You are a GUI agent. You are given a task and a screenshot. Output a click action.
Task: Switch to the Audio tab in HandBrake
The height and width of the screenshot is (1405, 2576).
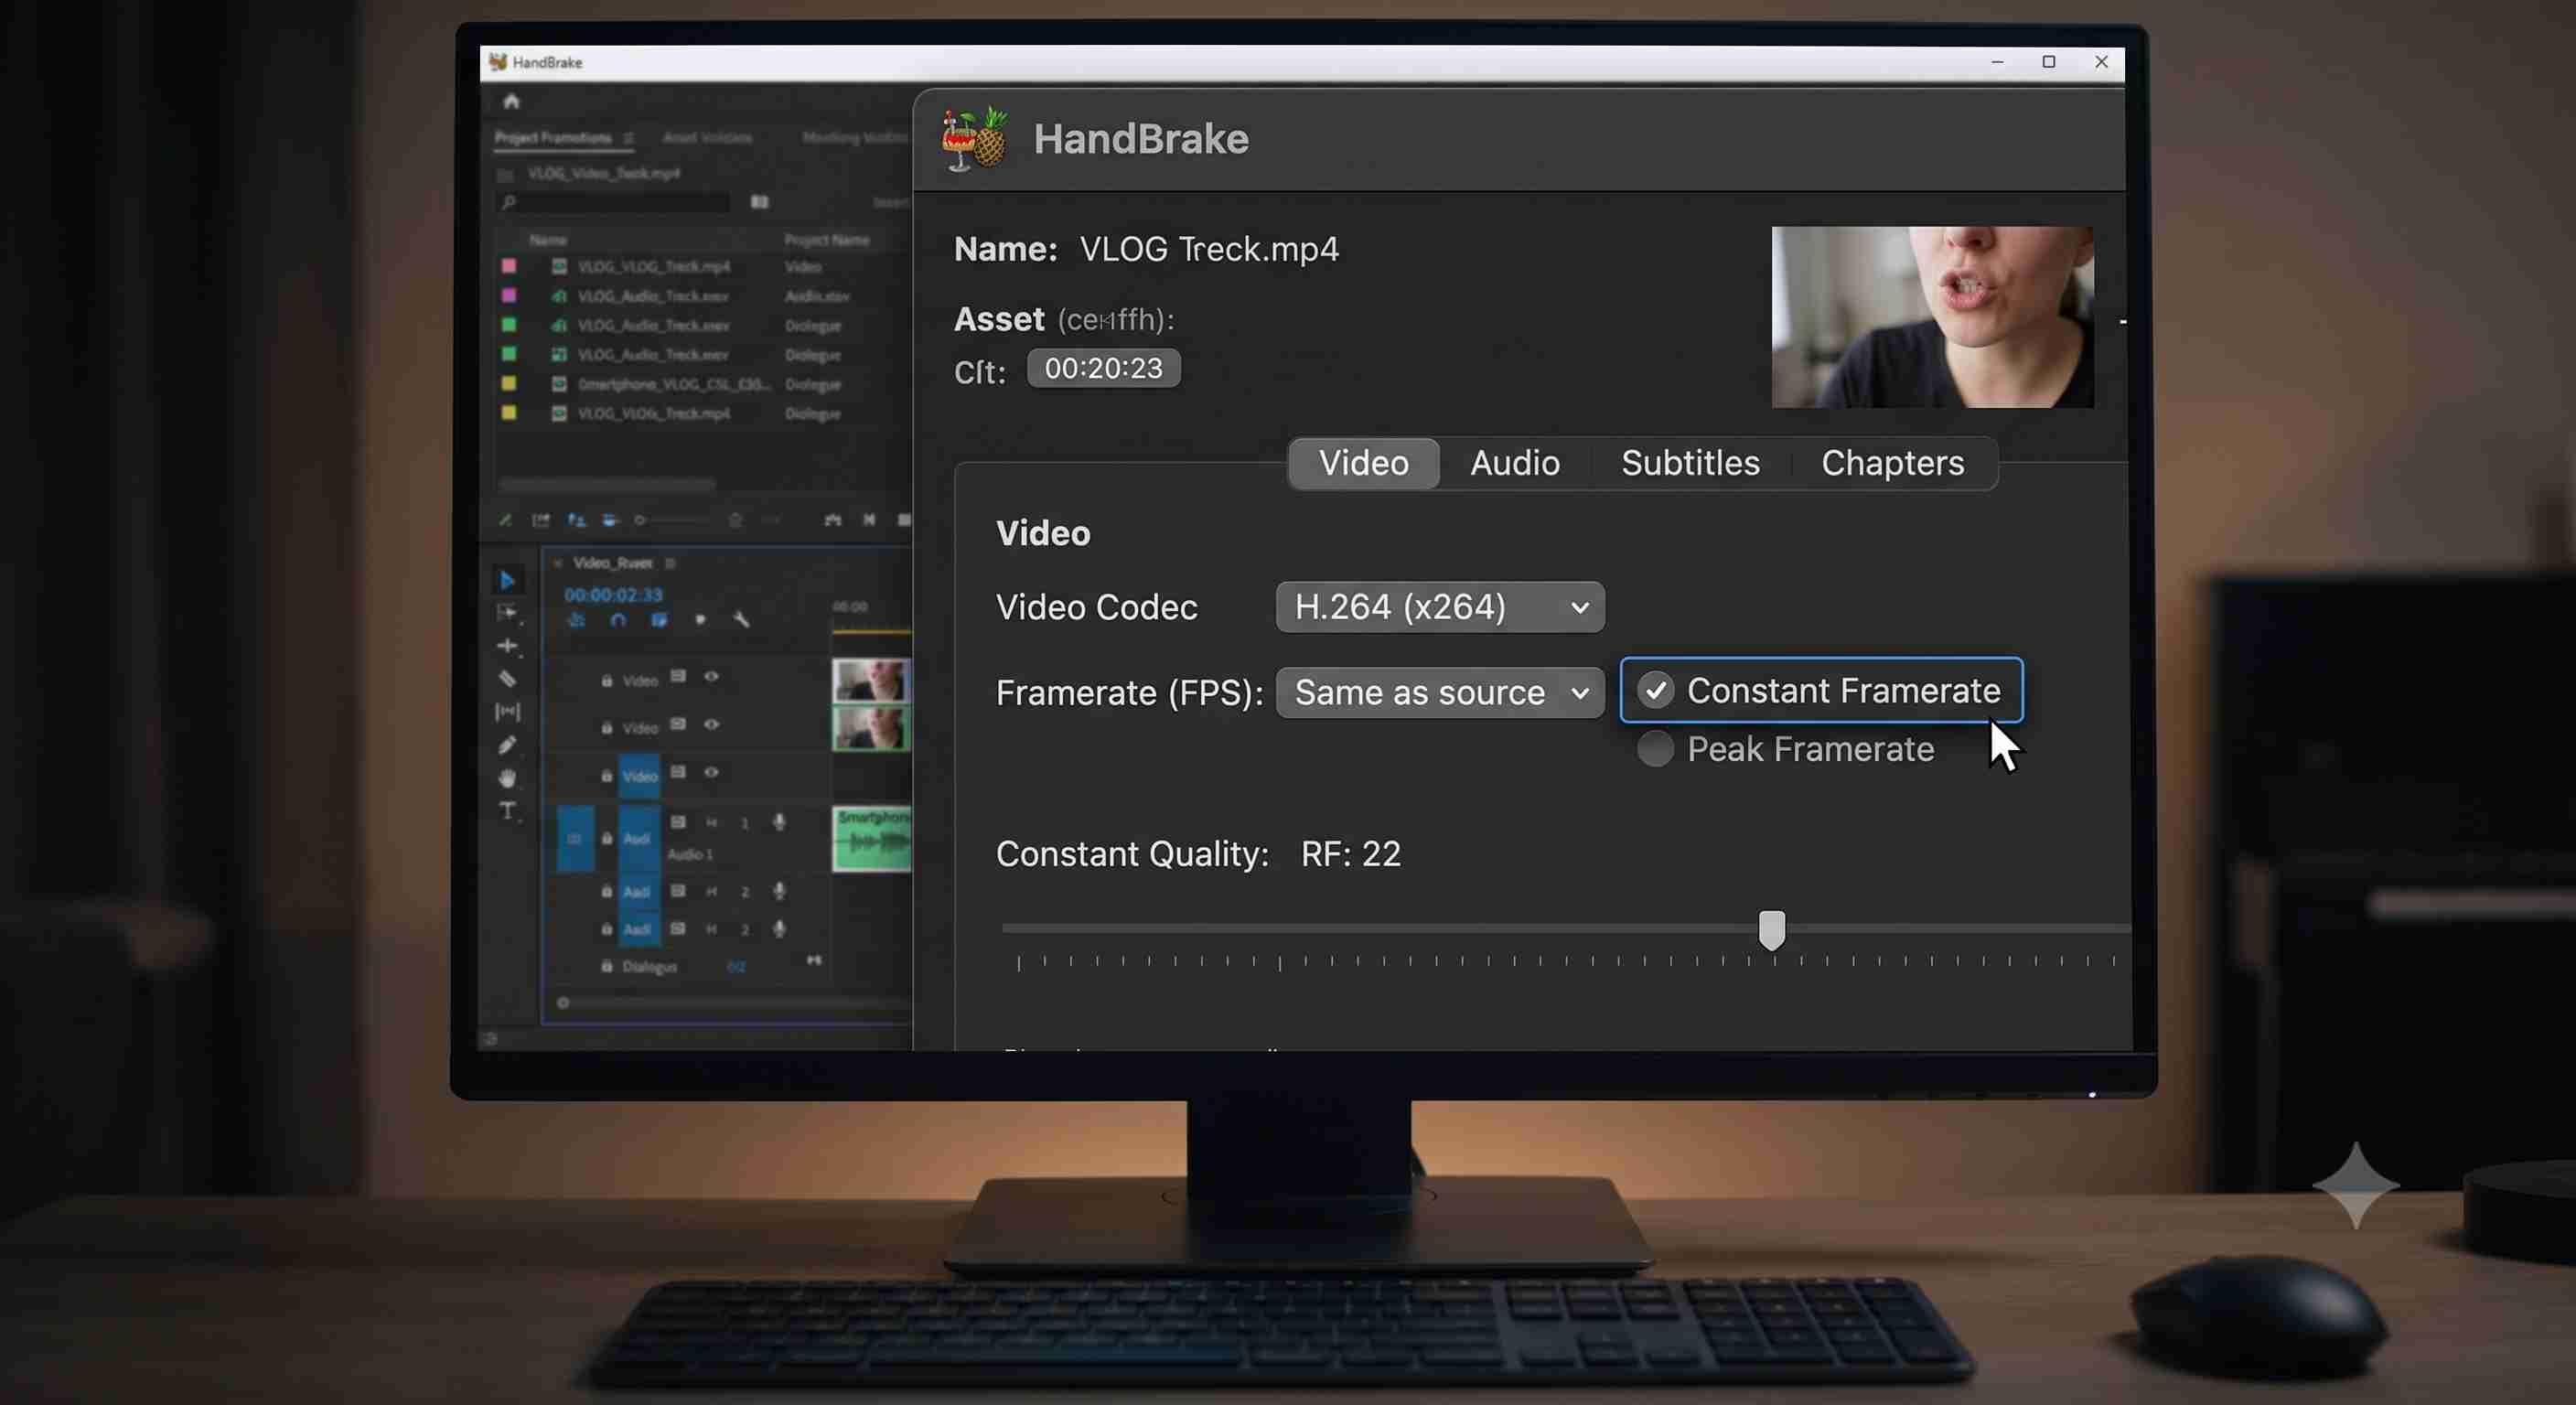[1515, 463]
